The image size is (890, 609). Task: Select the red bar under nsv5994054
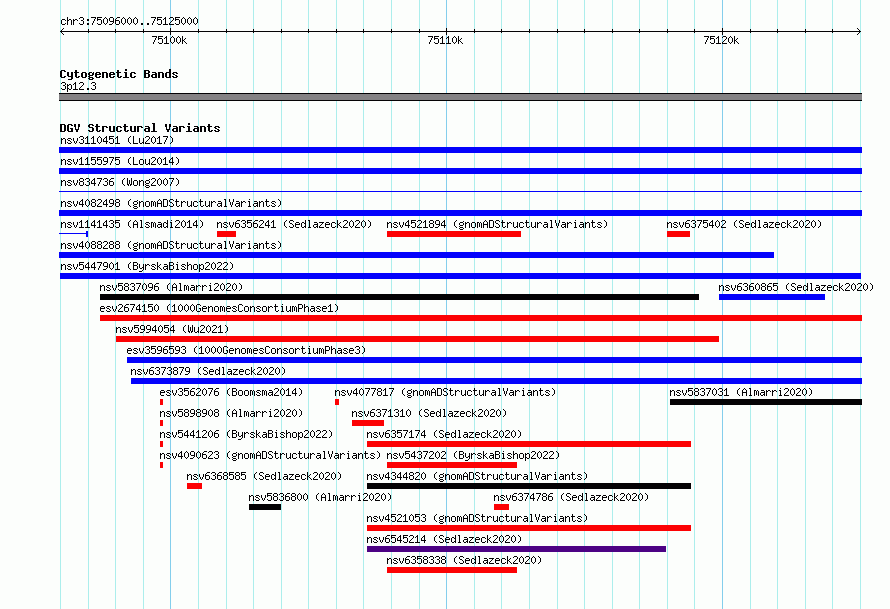pyautogui.click(x=417, y=339)
